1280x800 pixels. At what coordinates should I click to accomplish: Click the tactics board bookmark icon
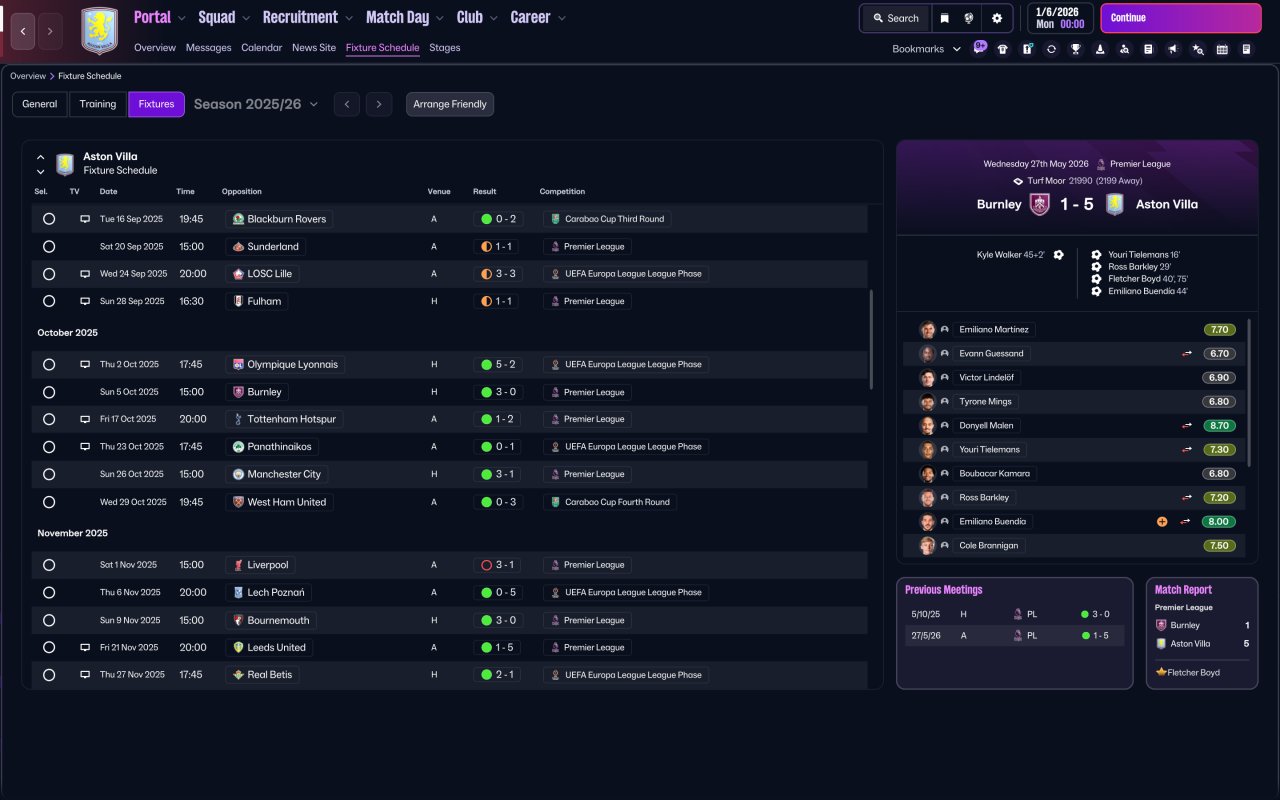[x=1027, y=49]
